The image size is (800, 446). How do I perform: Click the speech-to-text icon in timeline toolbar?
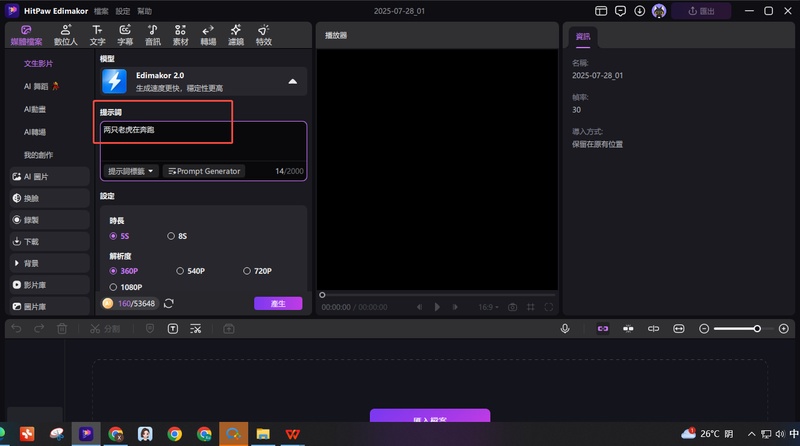tap(196, 329)
